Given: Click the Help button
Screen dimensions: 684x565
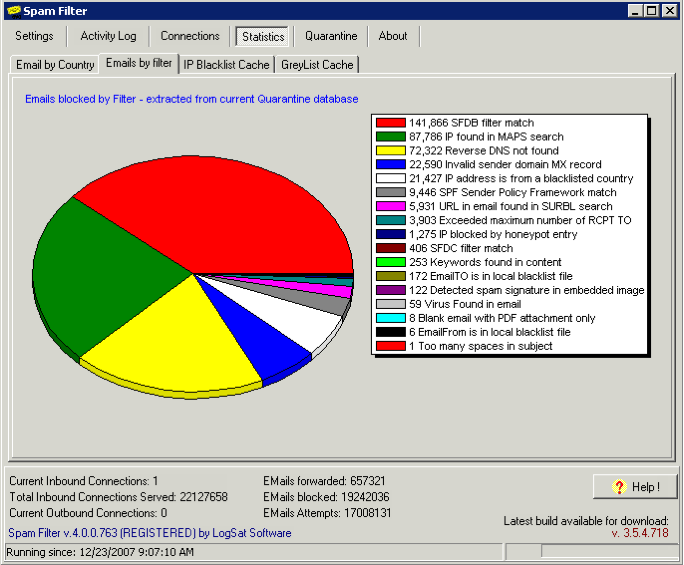Looking at the screenshot, I should tap(635, 487).
